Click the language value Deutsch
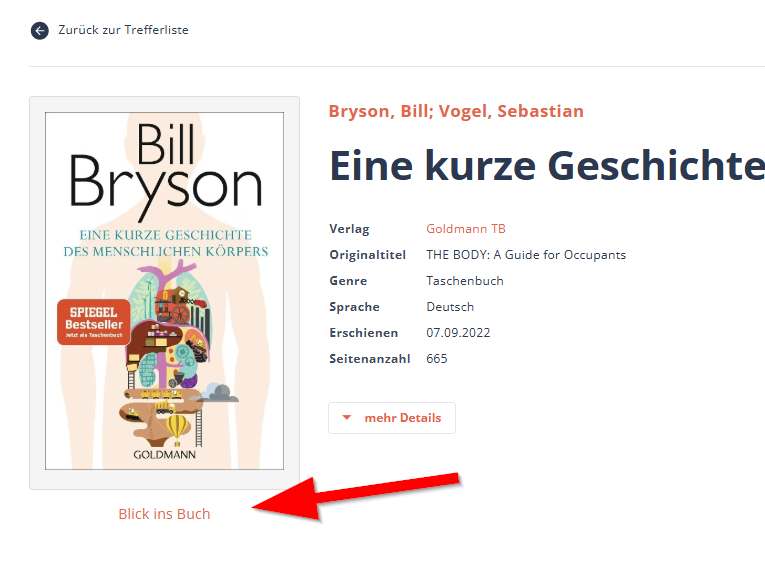This screenshot has width=765, height=563. click(x=450, y=306)
